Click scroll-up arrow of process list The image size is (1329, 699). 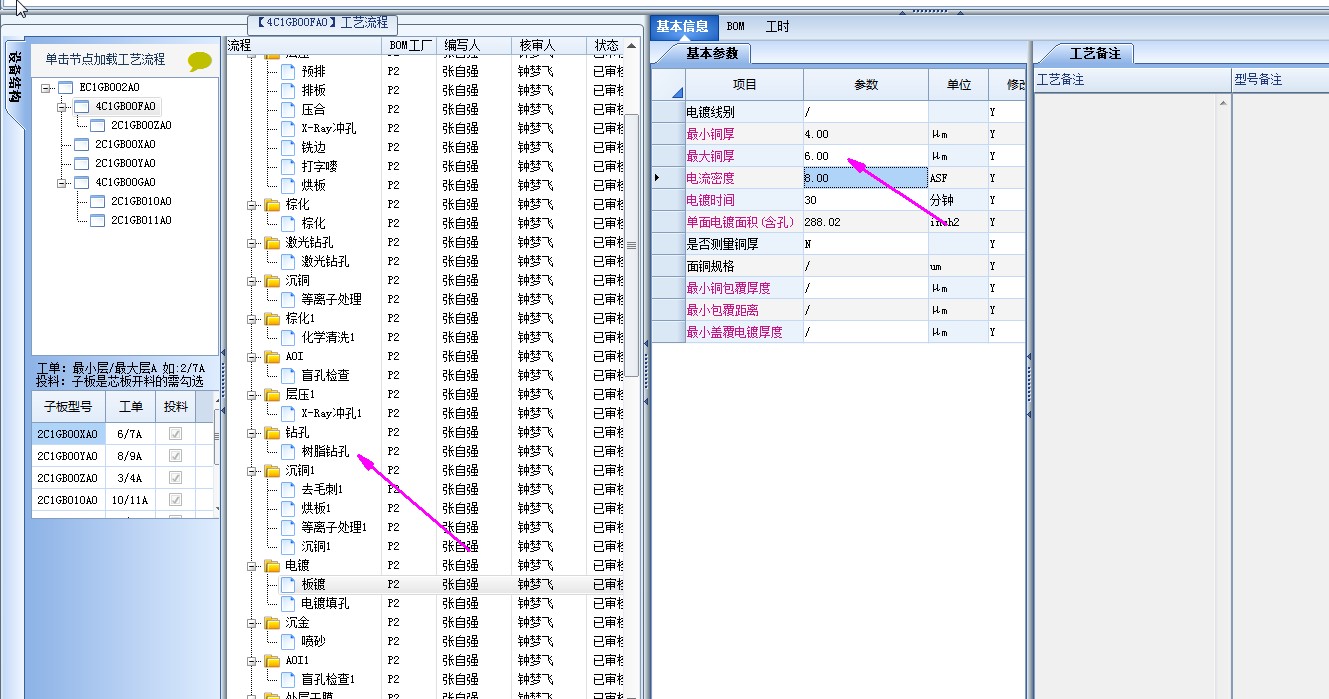tap(631, 46)
